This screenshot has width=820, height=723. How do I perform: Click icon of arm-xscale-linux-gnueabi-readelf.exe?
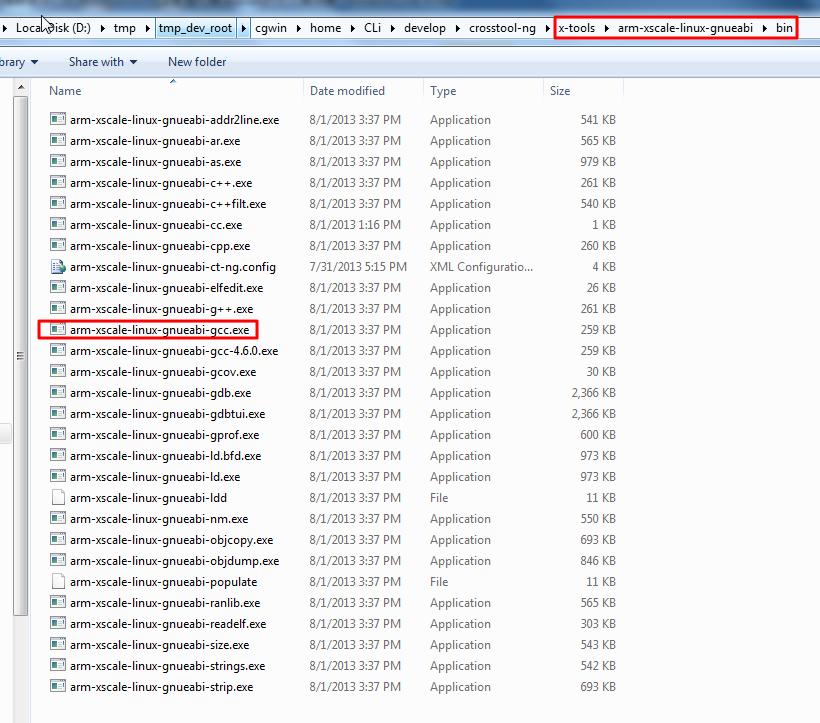[x=58, y=623]
